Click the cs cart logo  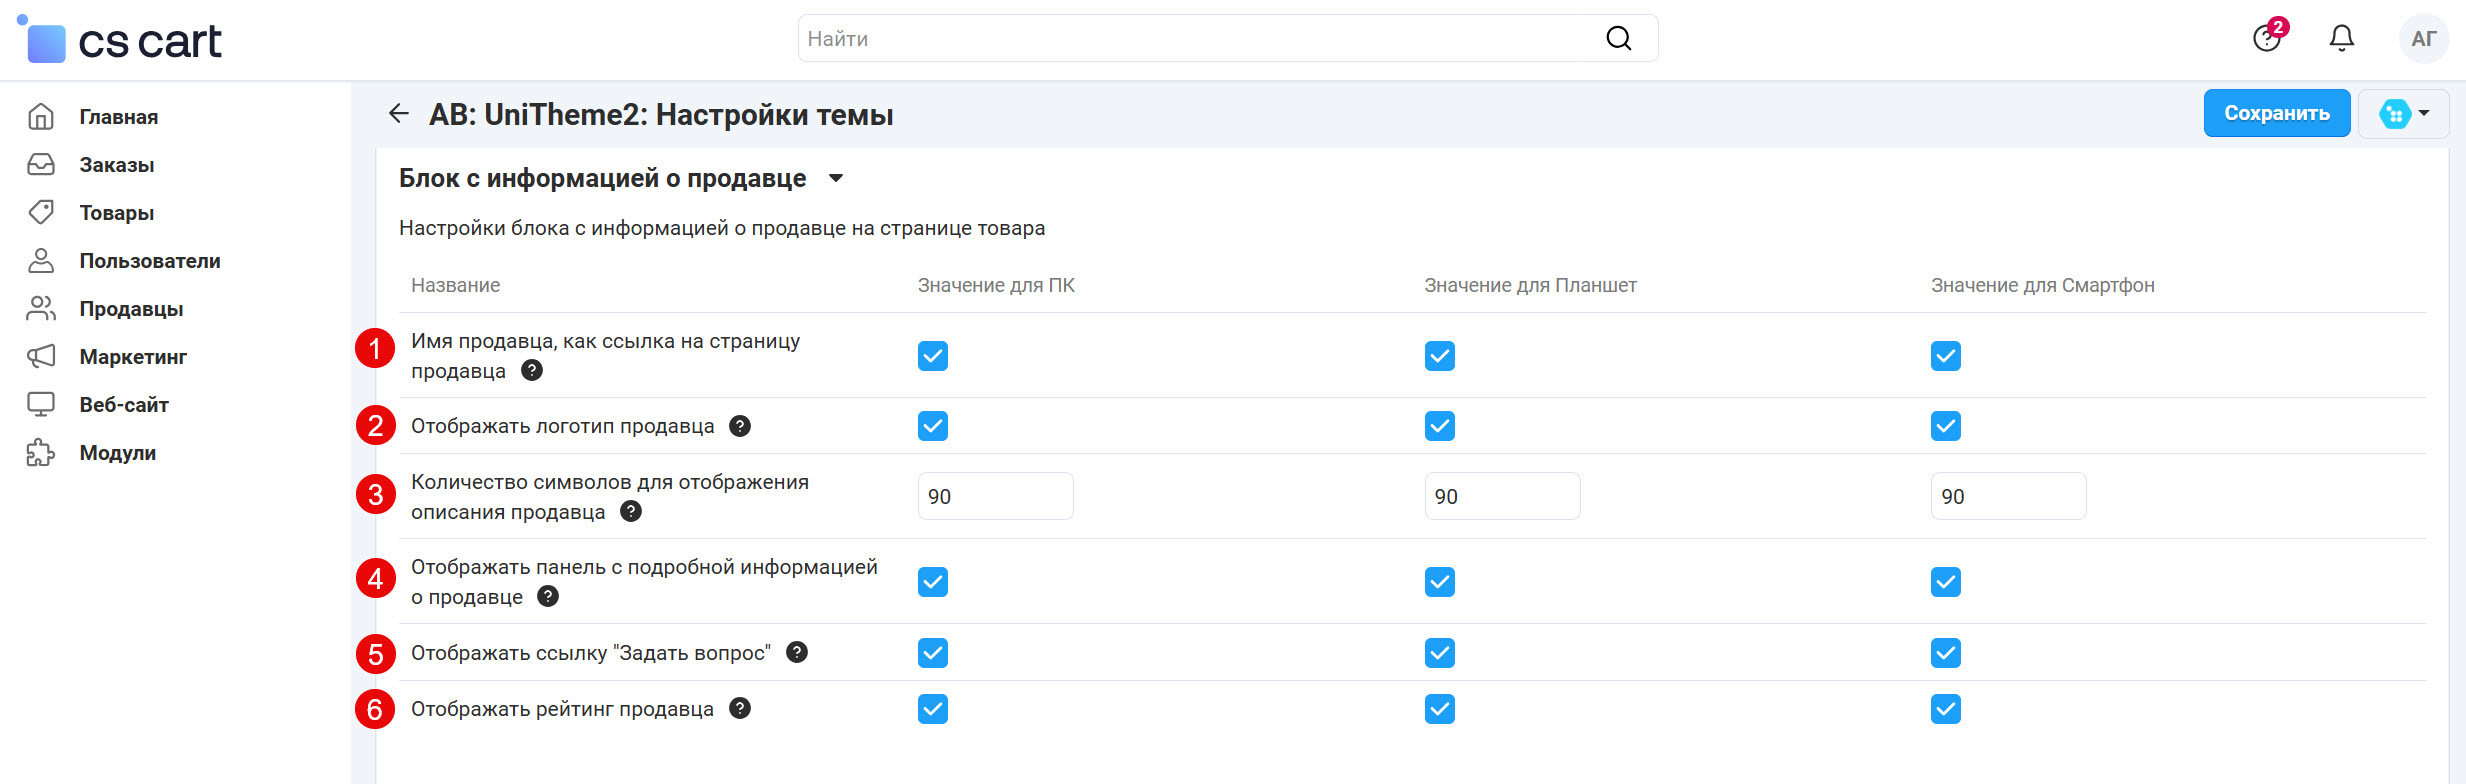122,41
